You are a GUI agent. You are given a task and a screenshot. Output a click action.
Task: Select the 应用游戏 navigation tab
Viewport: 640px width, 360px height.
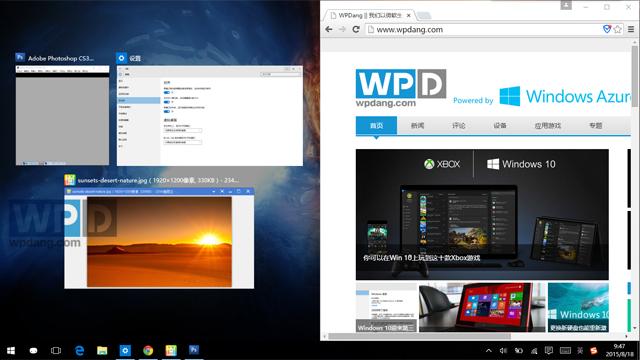(x=548, y=125)
